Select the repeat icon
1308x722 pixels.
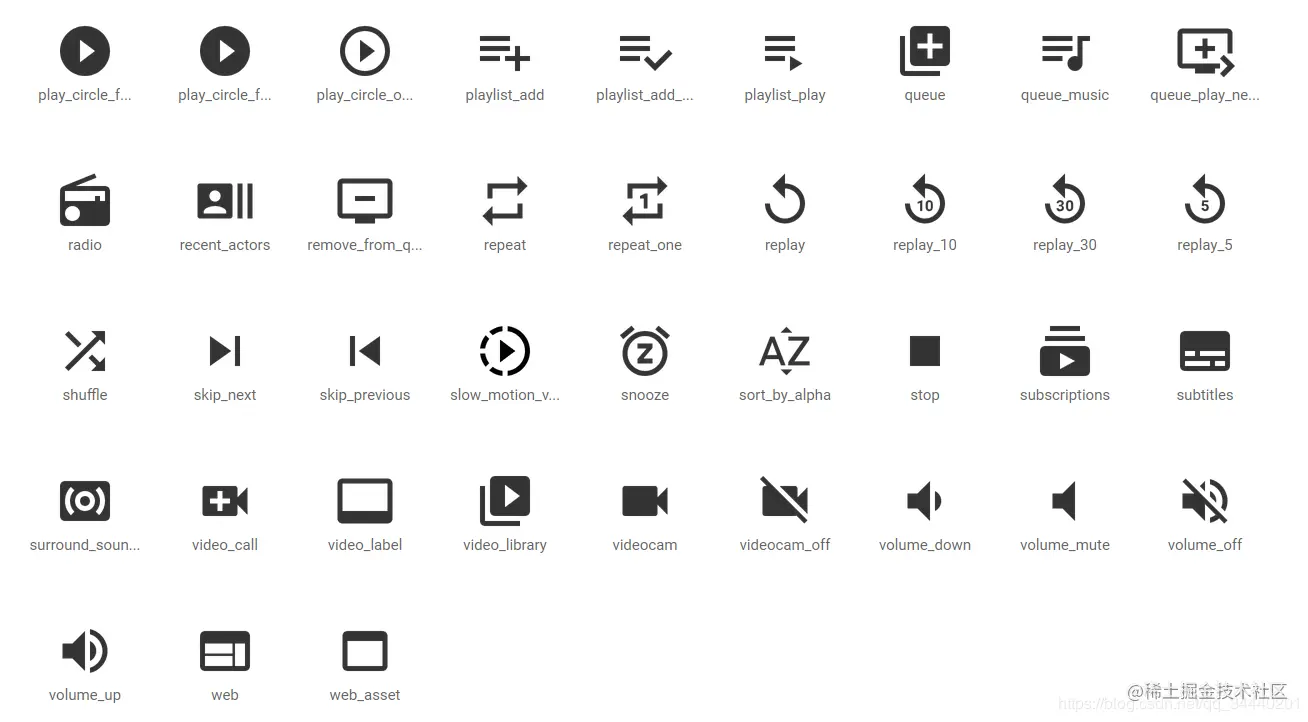point(505,201)
